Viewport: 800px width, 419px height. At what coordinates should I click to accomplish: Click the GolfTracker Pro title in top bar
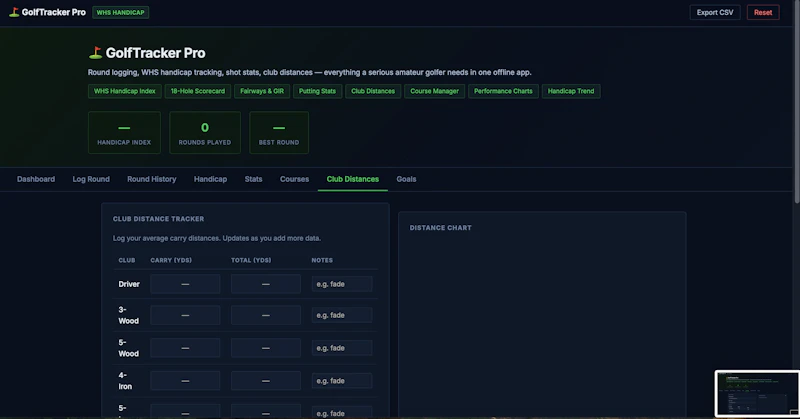coord(54,12)
